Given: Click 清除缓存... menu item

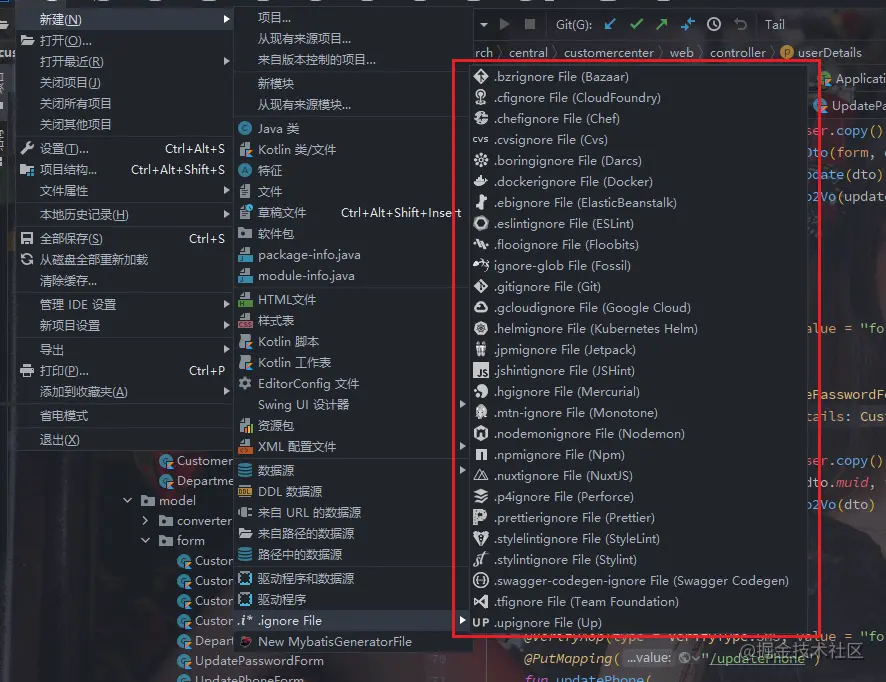Looking at the screenshot, I should [125, 280].
